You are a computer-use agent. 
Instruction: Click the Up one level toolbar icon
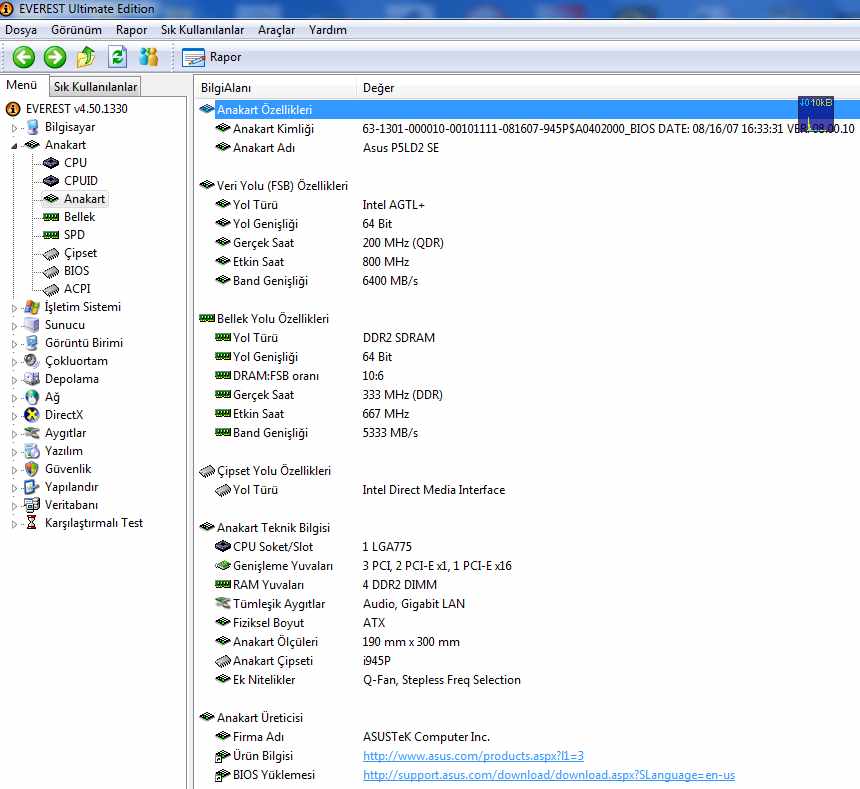[86, 57]
